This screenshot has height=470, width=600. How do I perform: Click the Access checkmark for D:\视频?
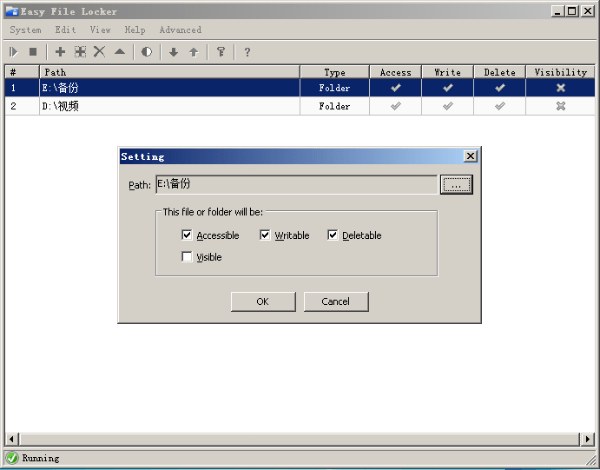click(x=396, y=106)
